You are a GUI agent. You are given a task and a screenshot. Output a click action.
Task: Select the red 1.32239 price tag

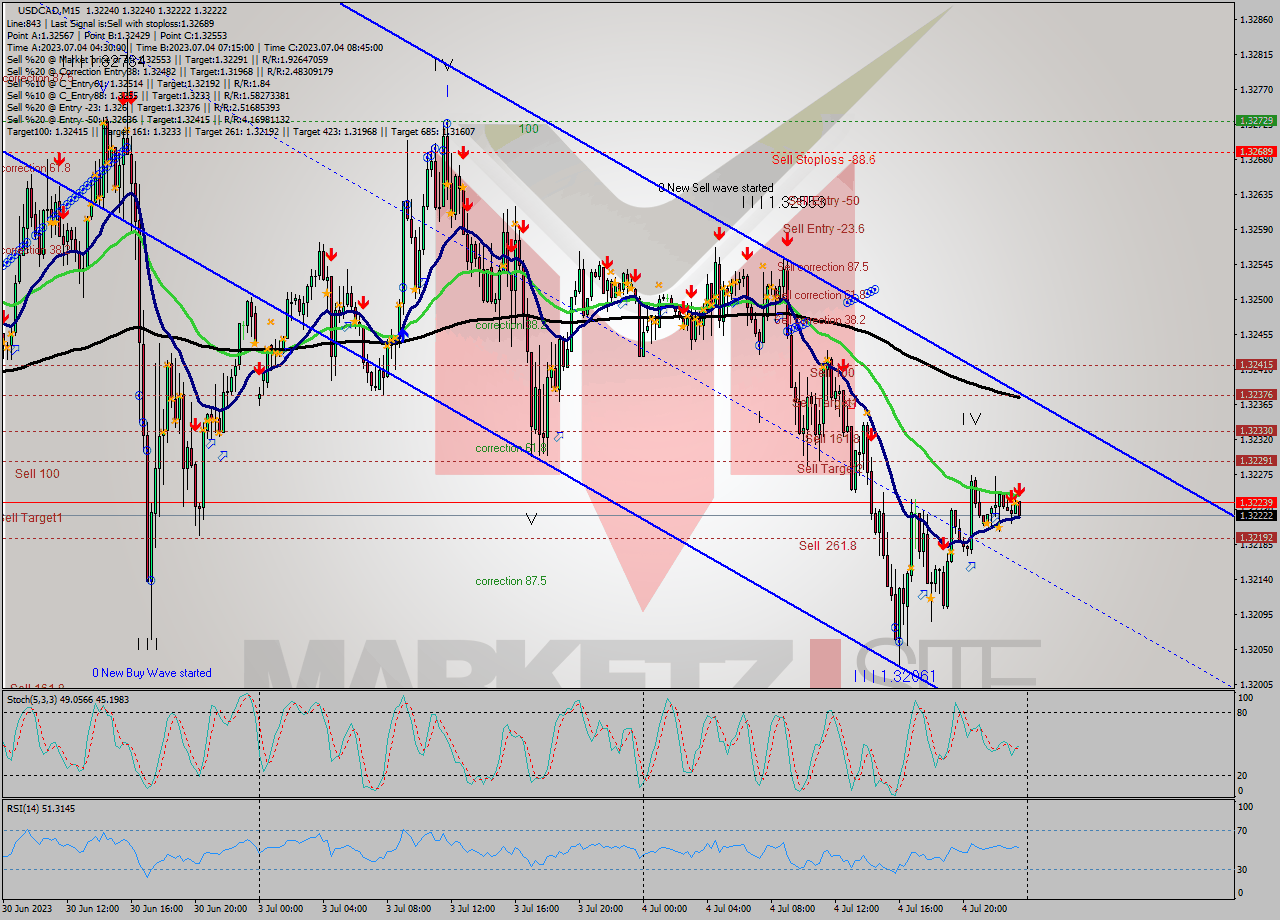[1255, 502]
